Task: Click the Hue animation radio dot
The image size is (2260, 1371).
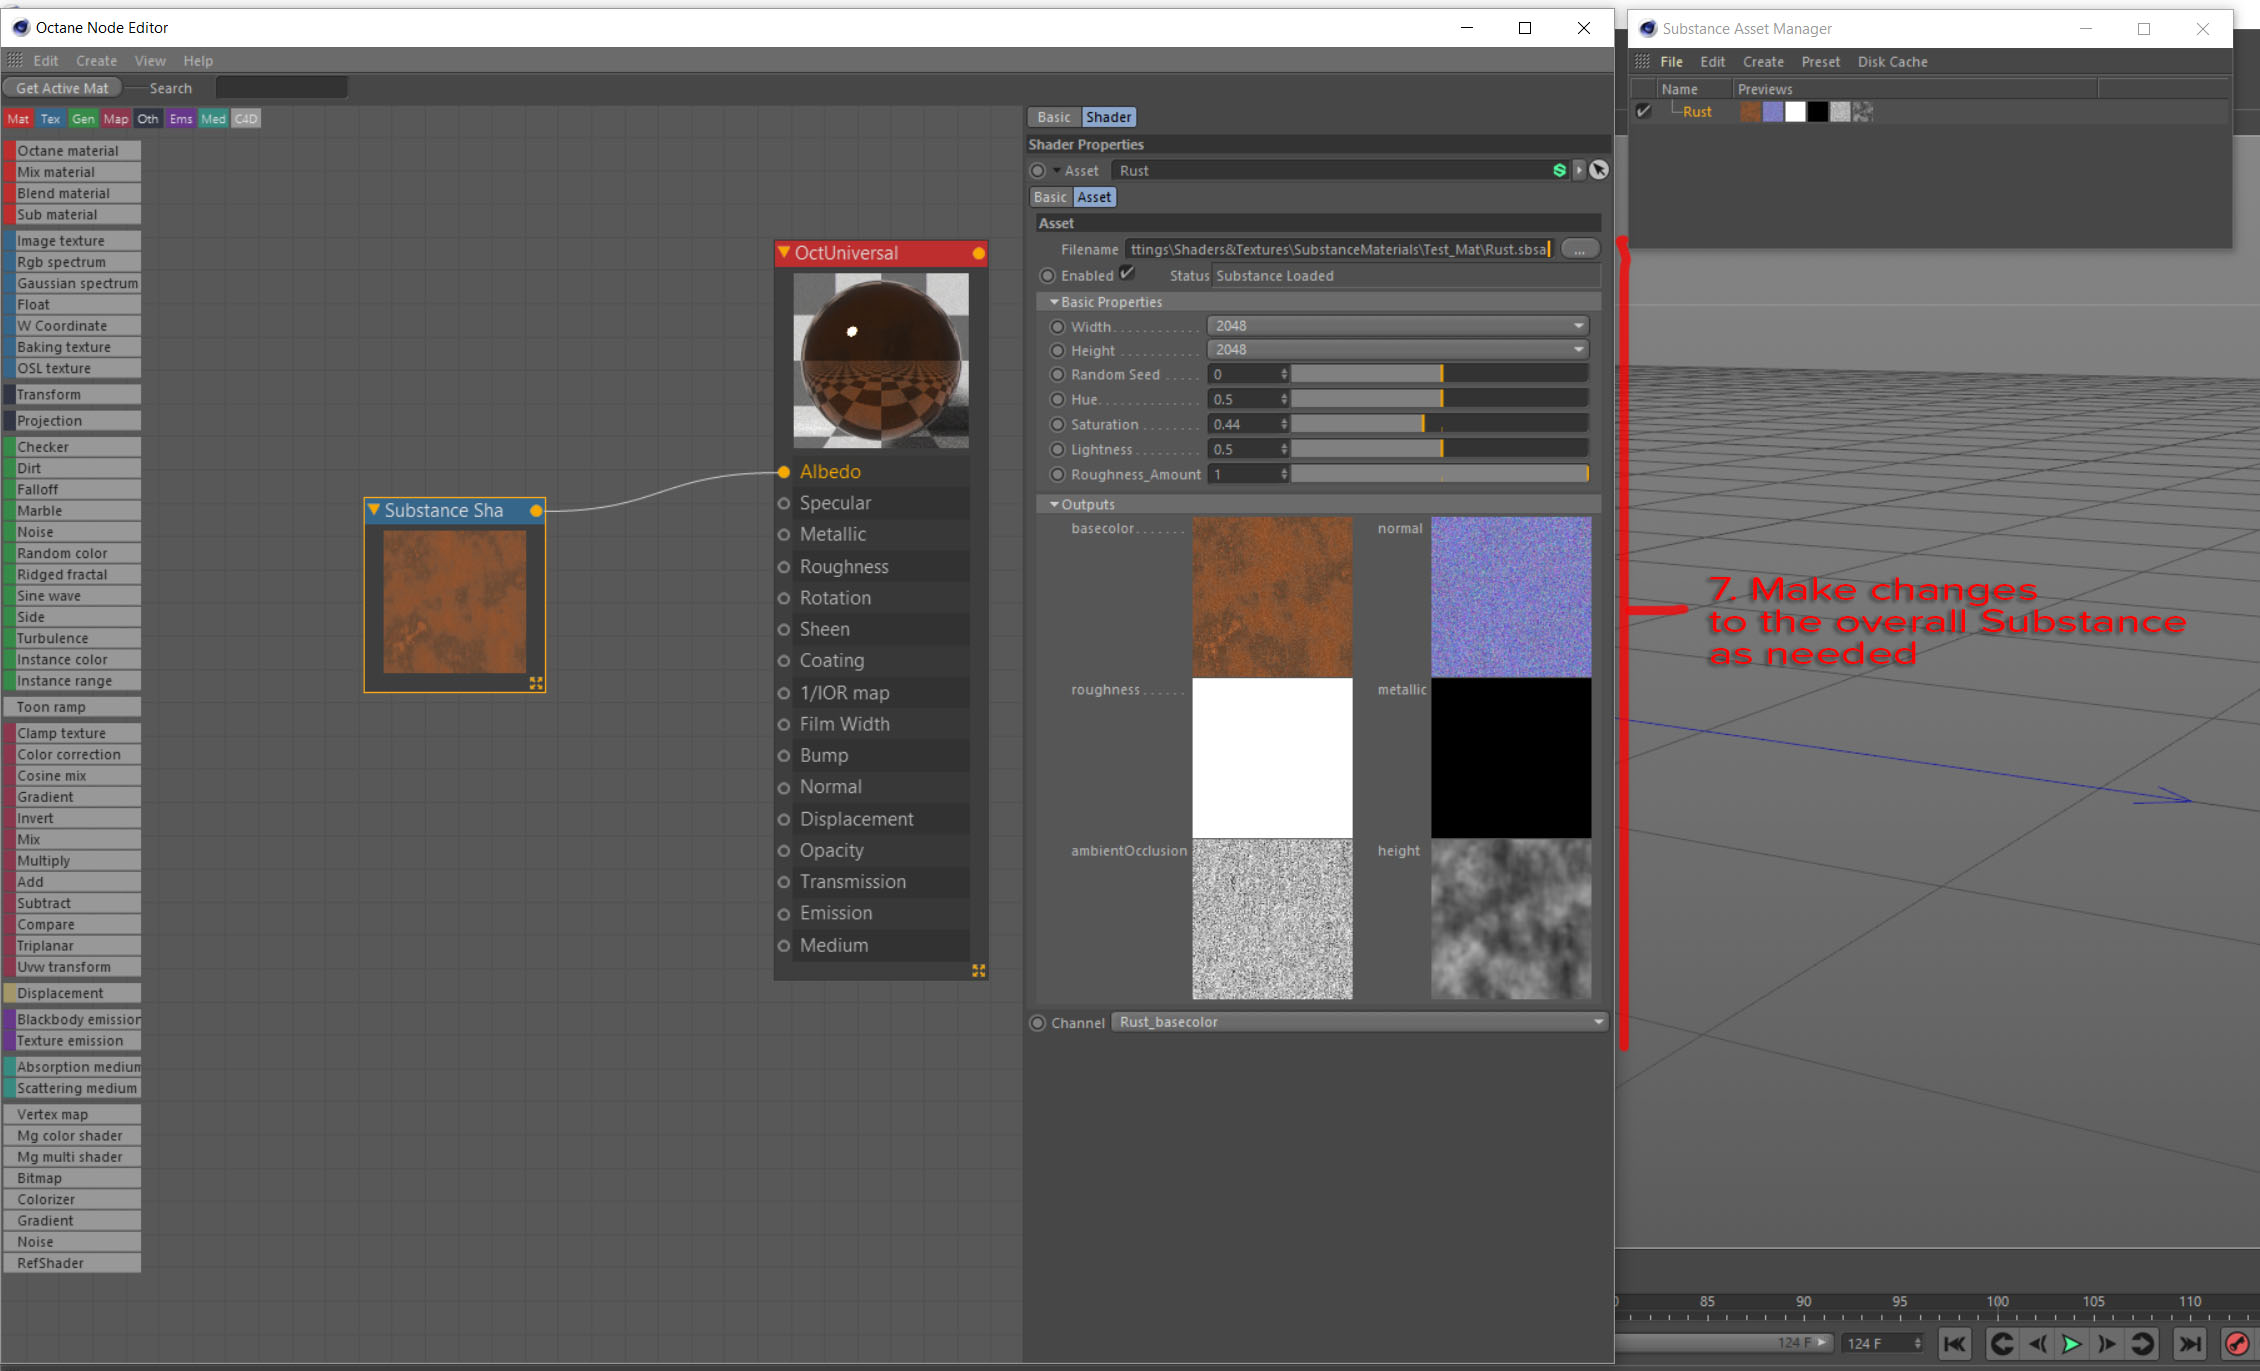Action: click(1057, 400)
